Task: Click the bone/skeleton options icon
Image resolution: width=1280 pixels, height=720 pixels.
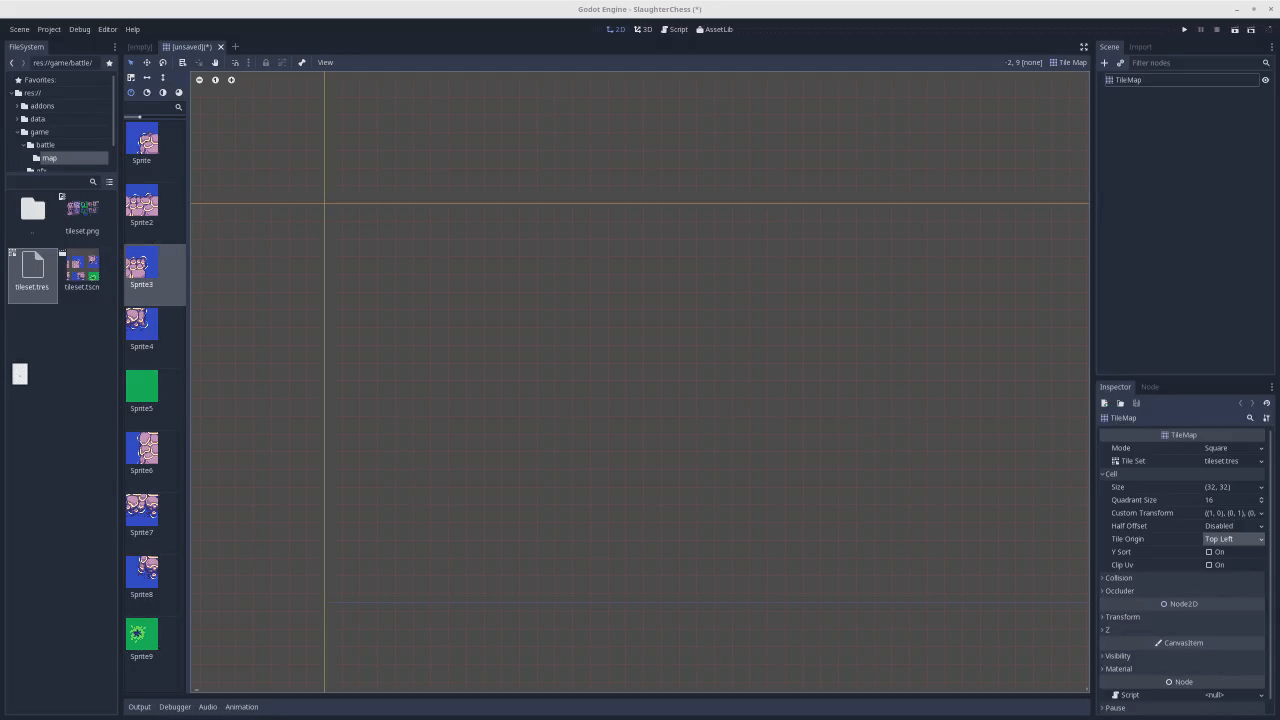Action: click(x=301, y=62)
